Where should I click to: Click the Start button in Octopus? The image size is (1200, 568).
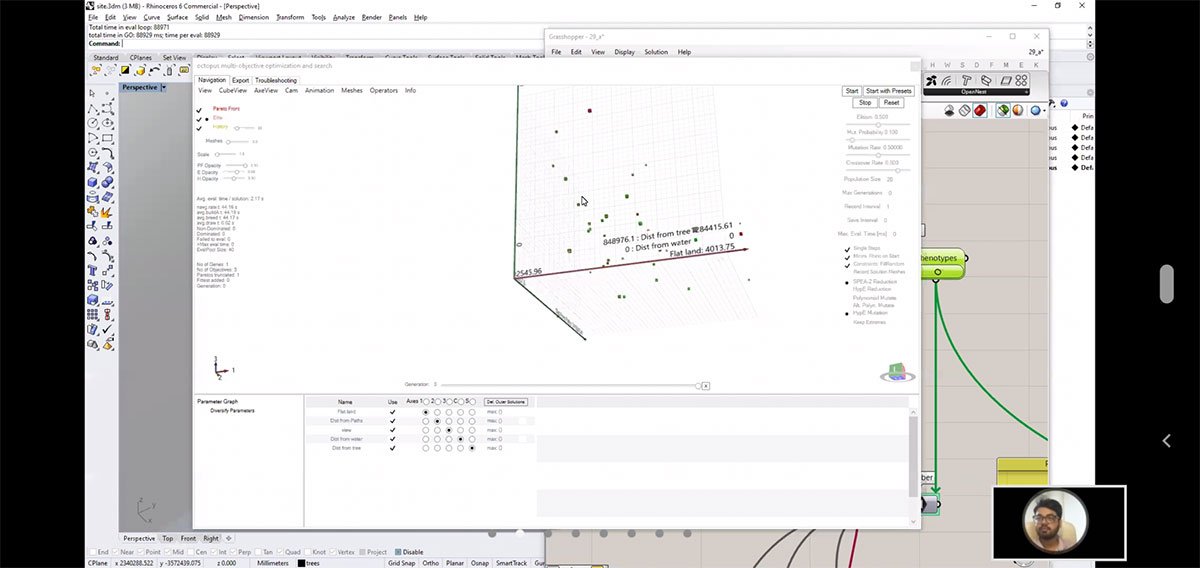(851, 90)
